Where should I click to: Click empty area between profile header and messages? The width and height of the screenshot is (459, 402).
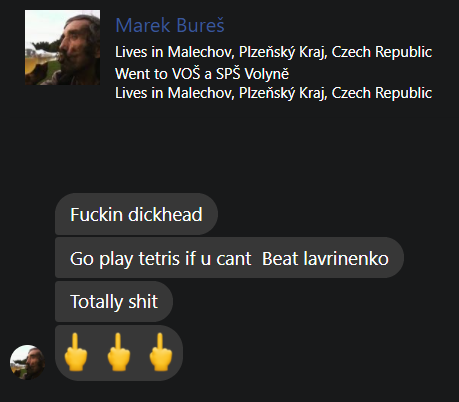tap(229, 147)
